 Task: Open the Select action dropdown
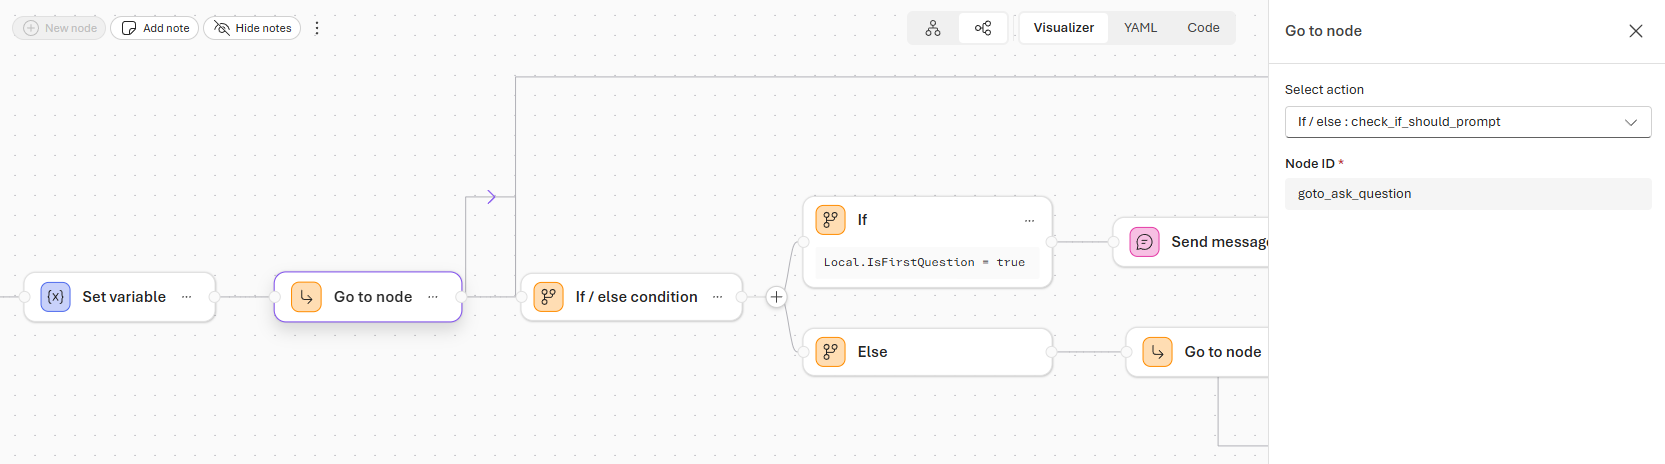pyautogui.click(x=1467, y=122)
